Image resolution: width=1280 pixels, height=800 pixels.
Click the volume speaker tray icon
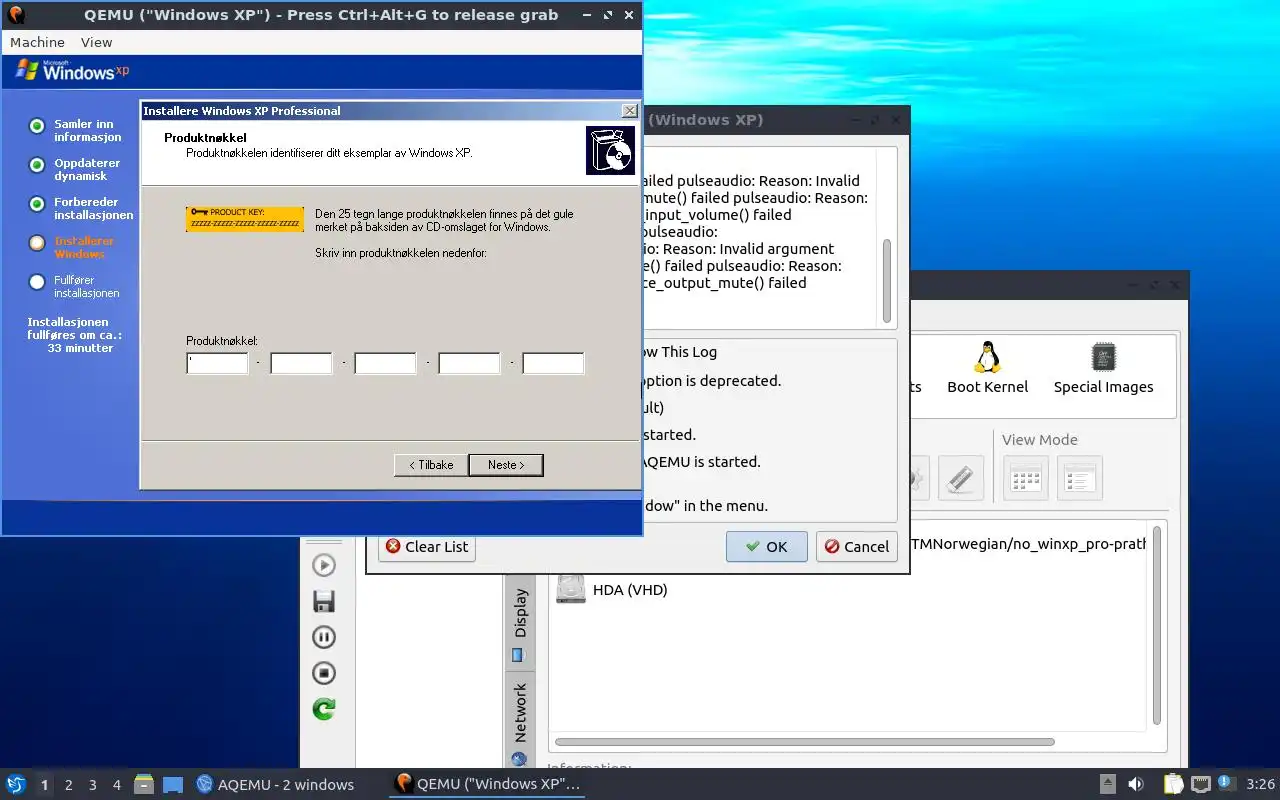pos(1137,784)
